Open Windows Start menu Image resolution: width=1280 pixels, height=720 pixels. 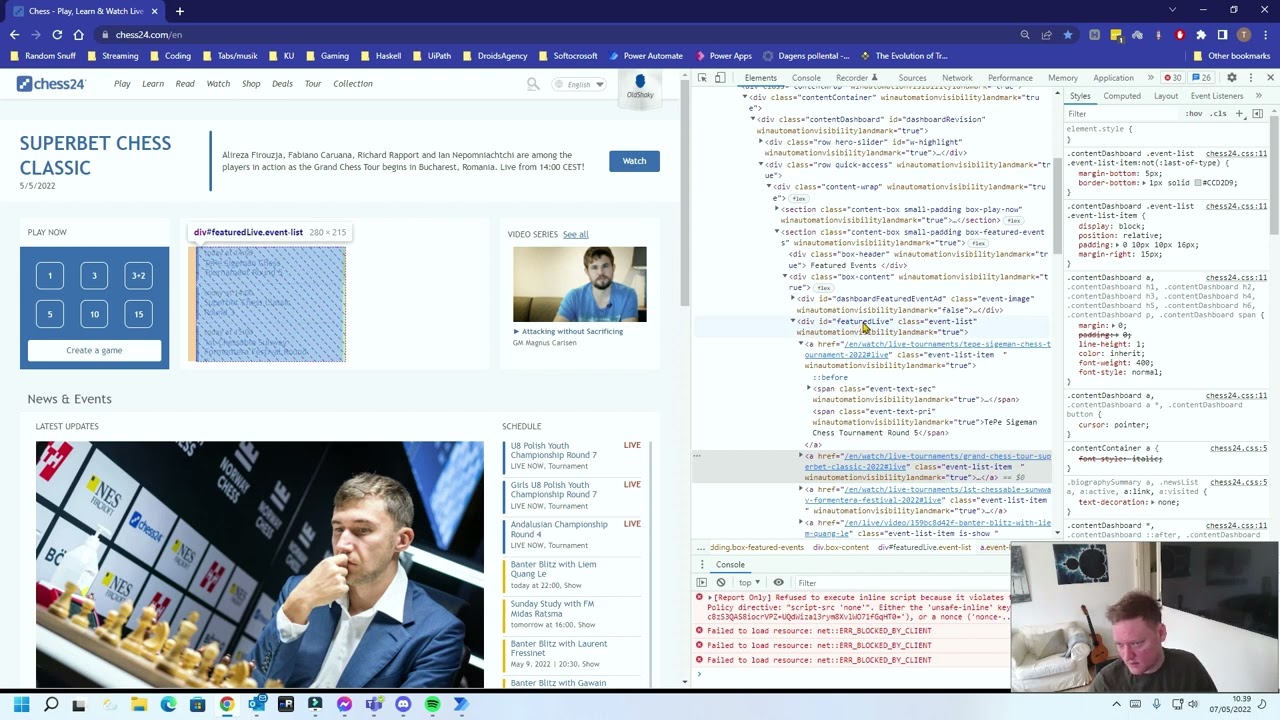point(22,704)
